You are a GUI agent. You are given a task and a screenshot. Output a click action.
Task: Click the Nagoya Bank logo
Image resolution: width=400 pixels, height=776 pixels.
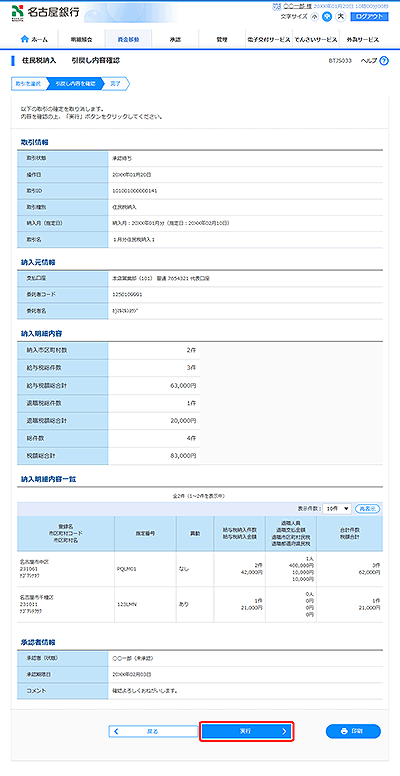click(x=45, y=12)
